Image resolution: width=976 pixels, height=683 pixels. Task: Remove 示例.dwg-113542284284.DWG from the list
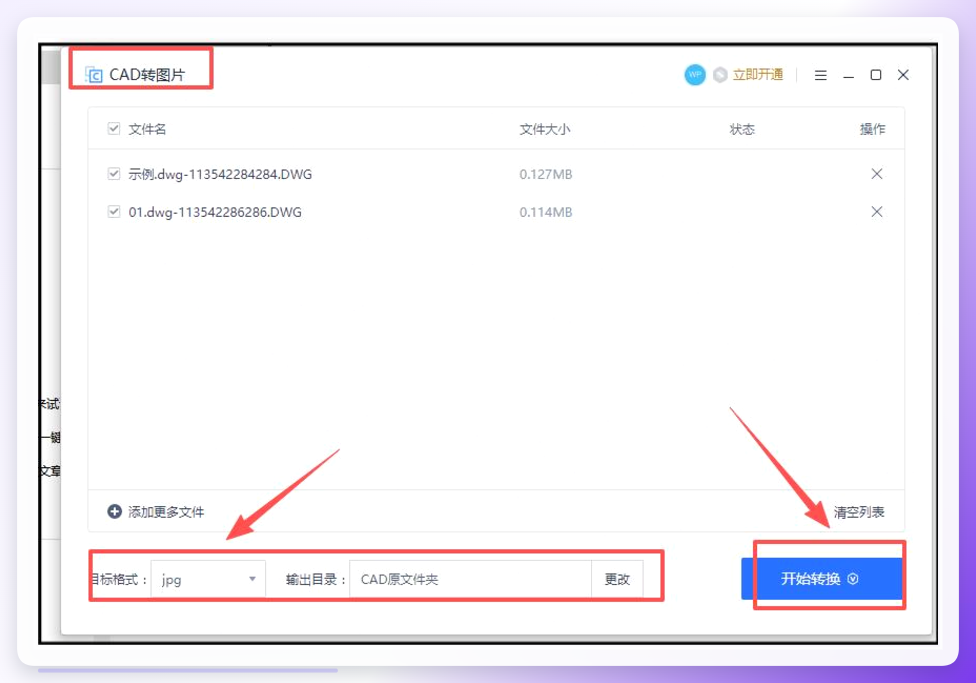click(x=876, y=174)
